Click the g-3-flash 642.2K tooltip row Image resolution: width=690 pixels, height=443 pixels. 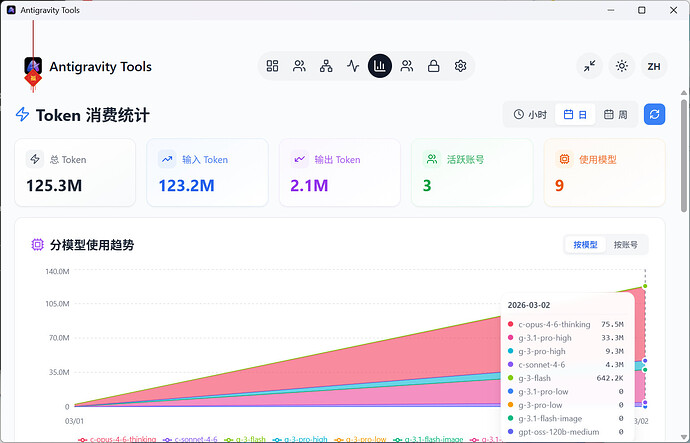point(566,378)
